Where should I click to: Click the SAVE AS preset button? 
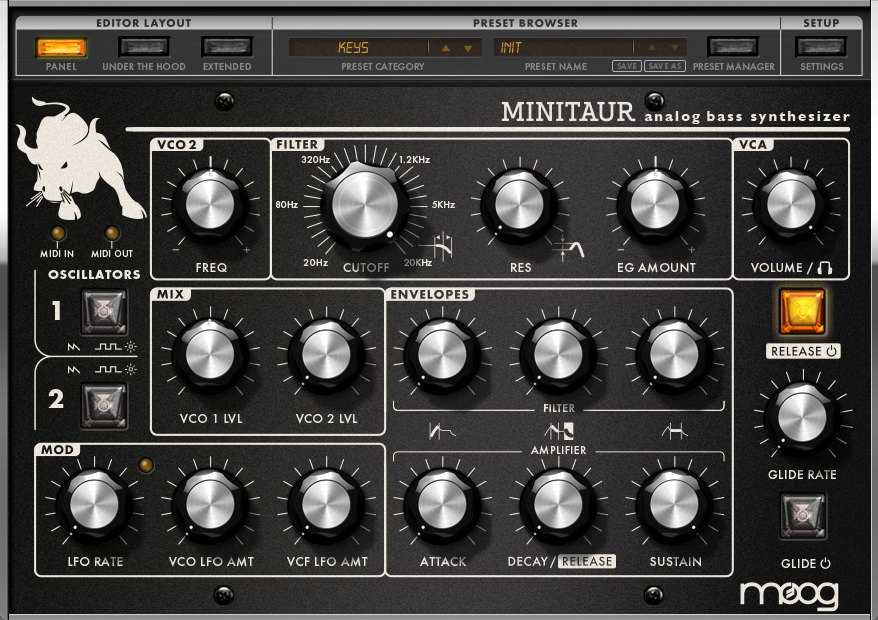click(x=665, y=66)
